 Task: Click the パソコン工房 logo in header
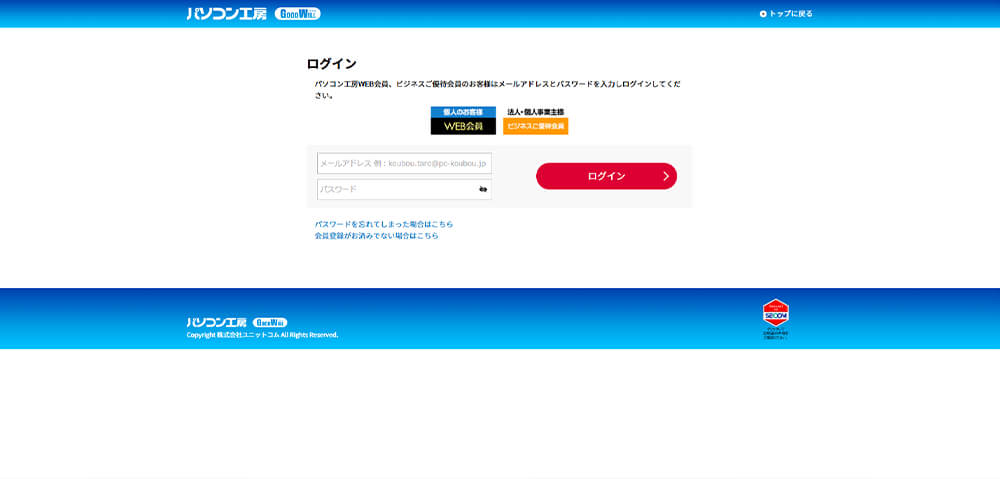(226, 13)
